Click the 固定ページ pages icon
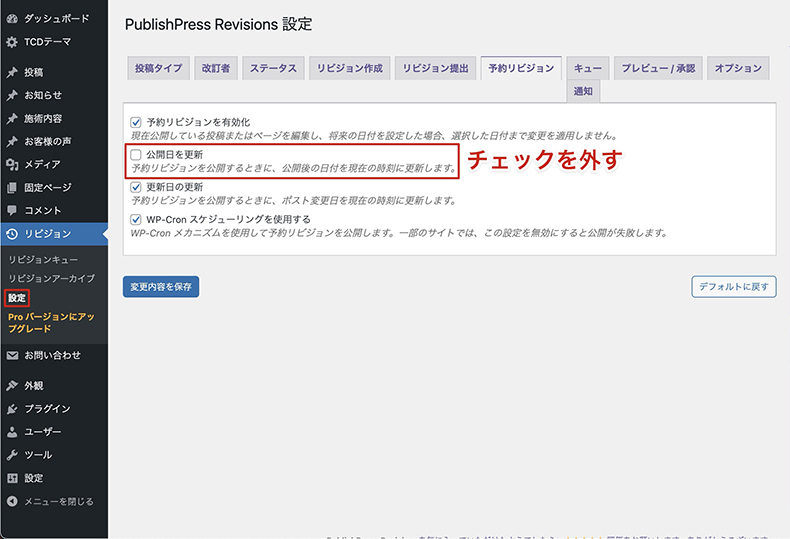Screen dimensions: 790x539 click(12, 187)
